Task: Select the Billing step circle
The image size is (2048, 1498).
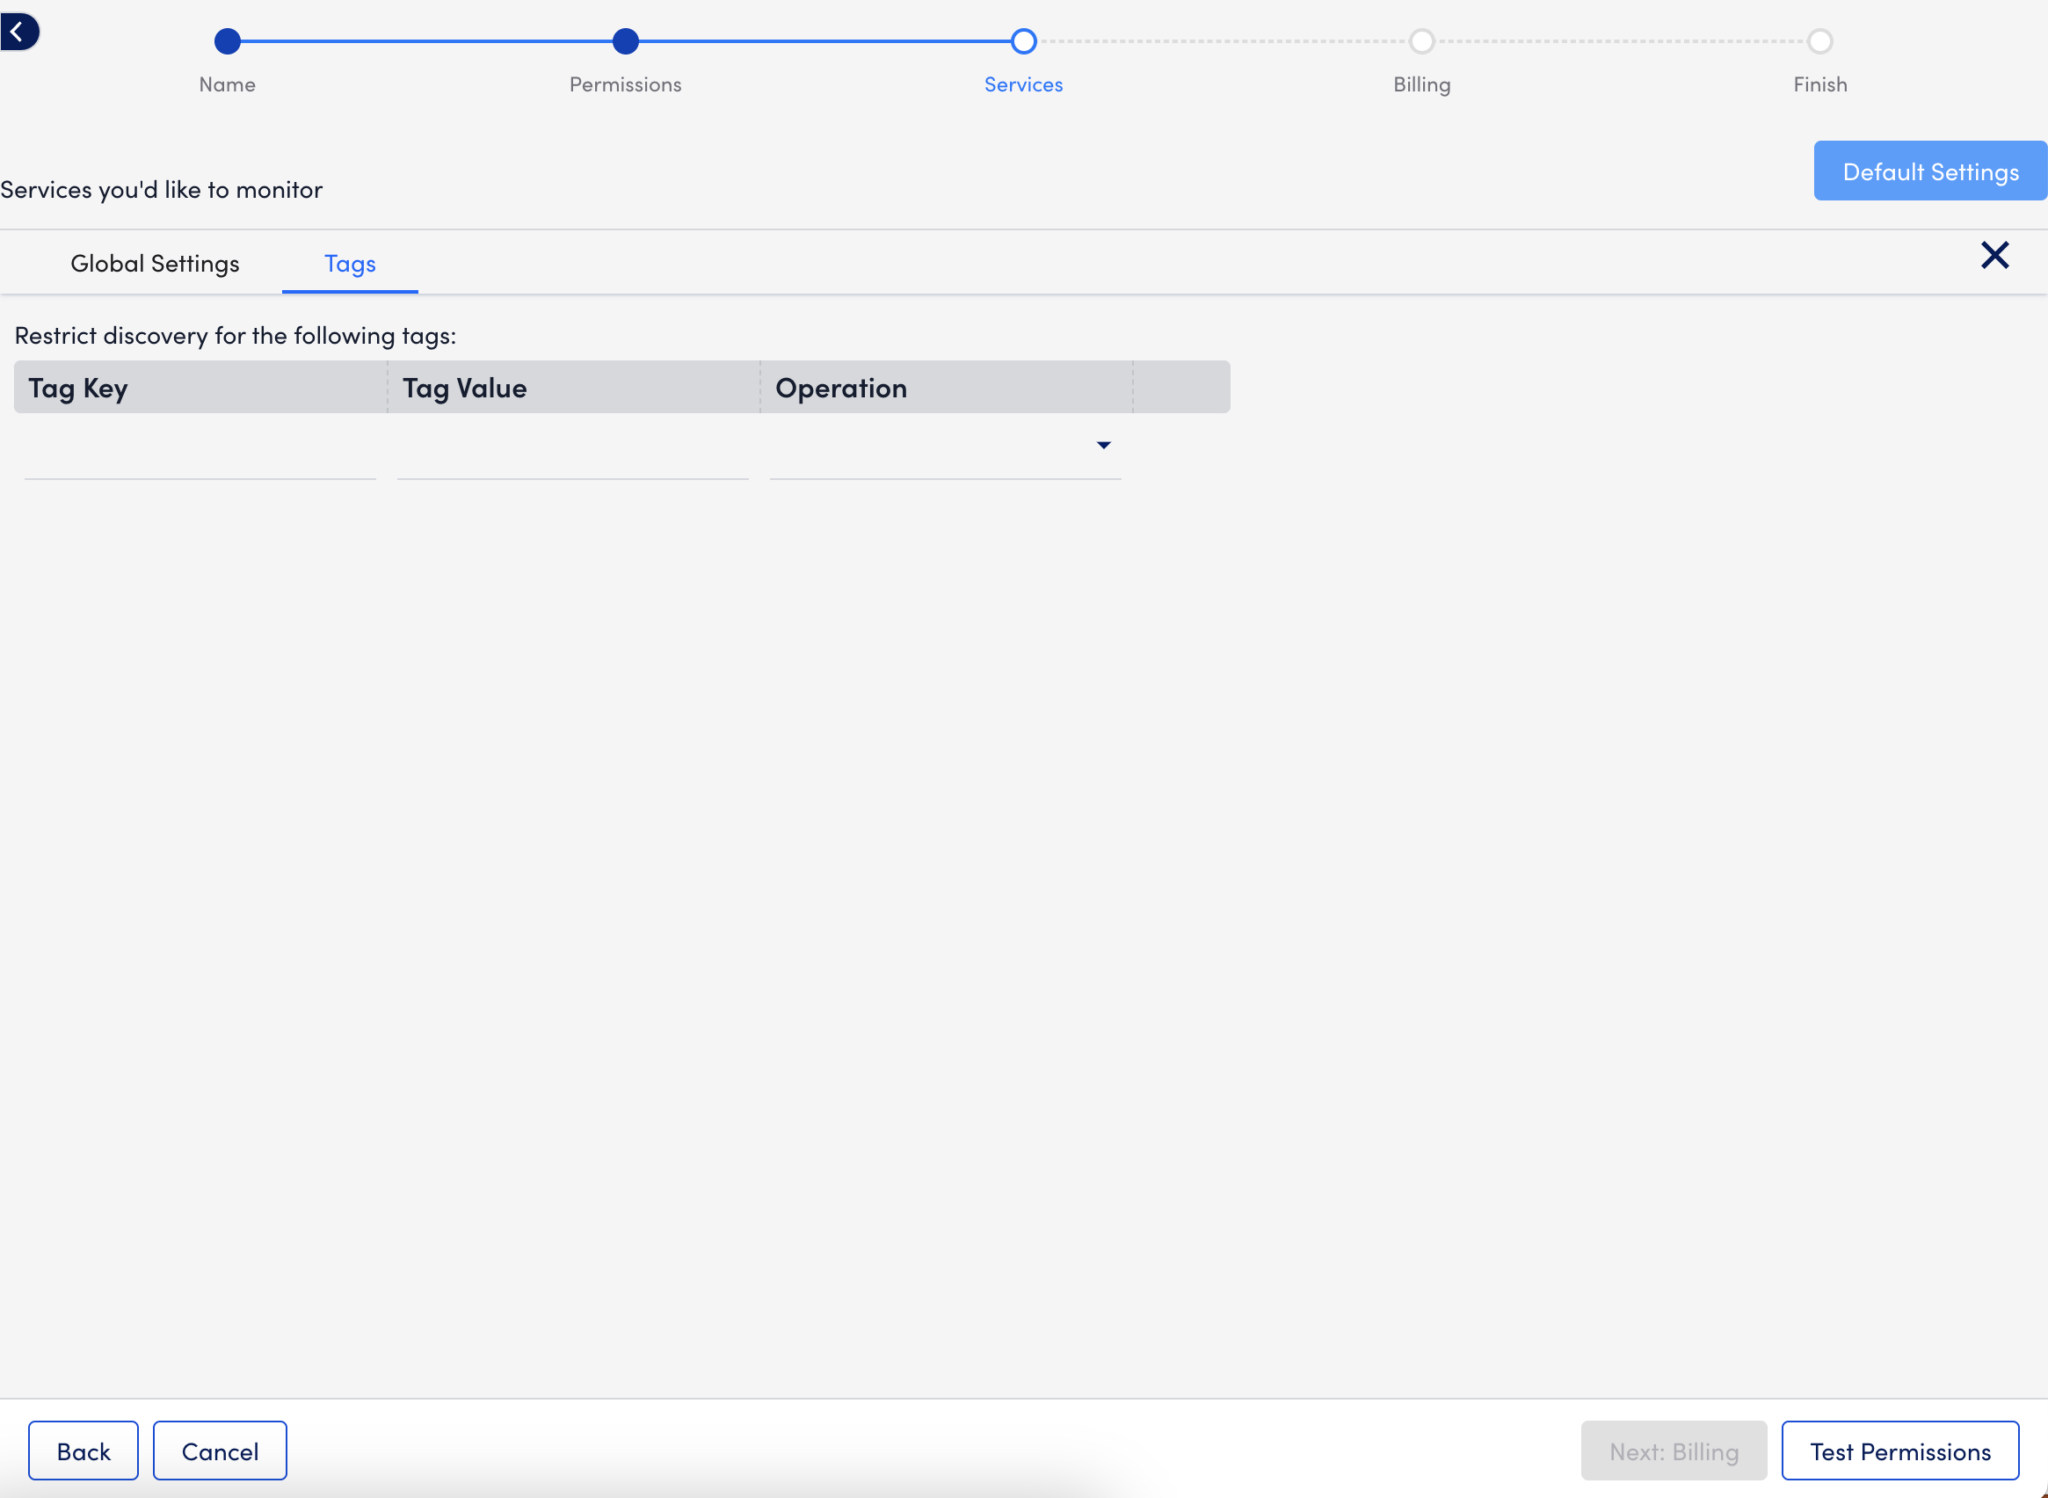Action: (1421, 41)
